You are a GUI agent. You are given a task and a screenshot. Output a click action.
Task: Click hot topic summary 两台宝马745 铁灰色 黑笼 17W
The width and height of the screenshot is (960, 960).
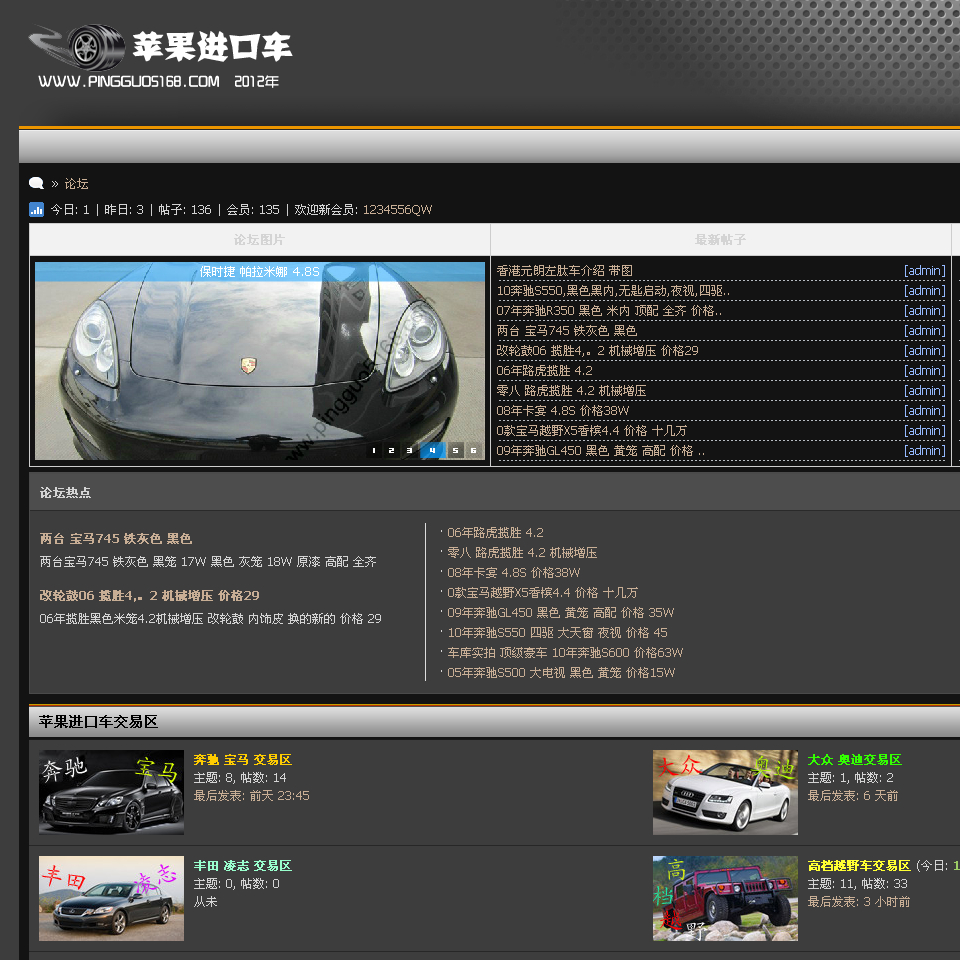(208, 561)
